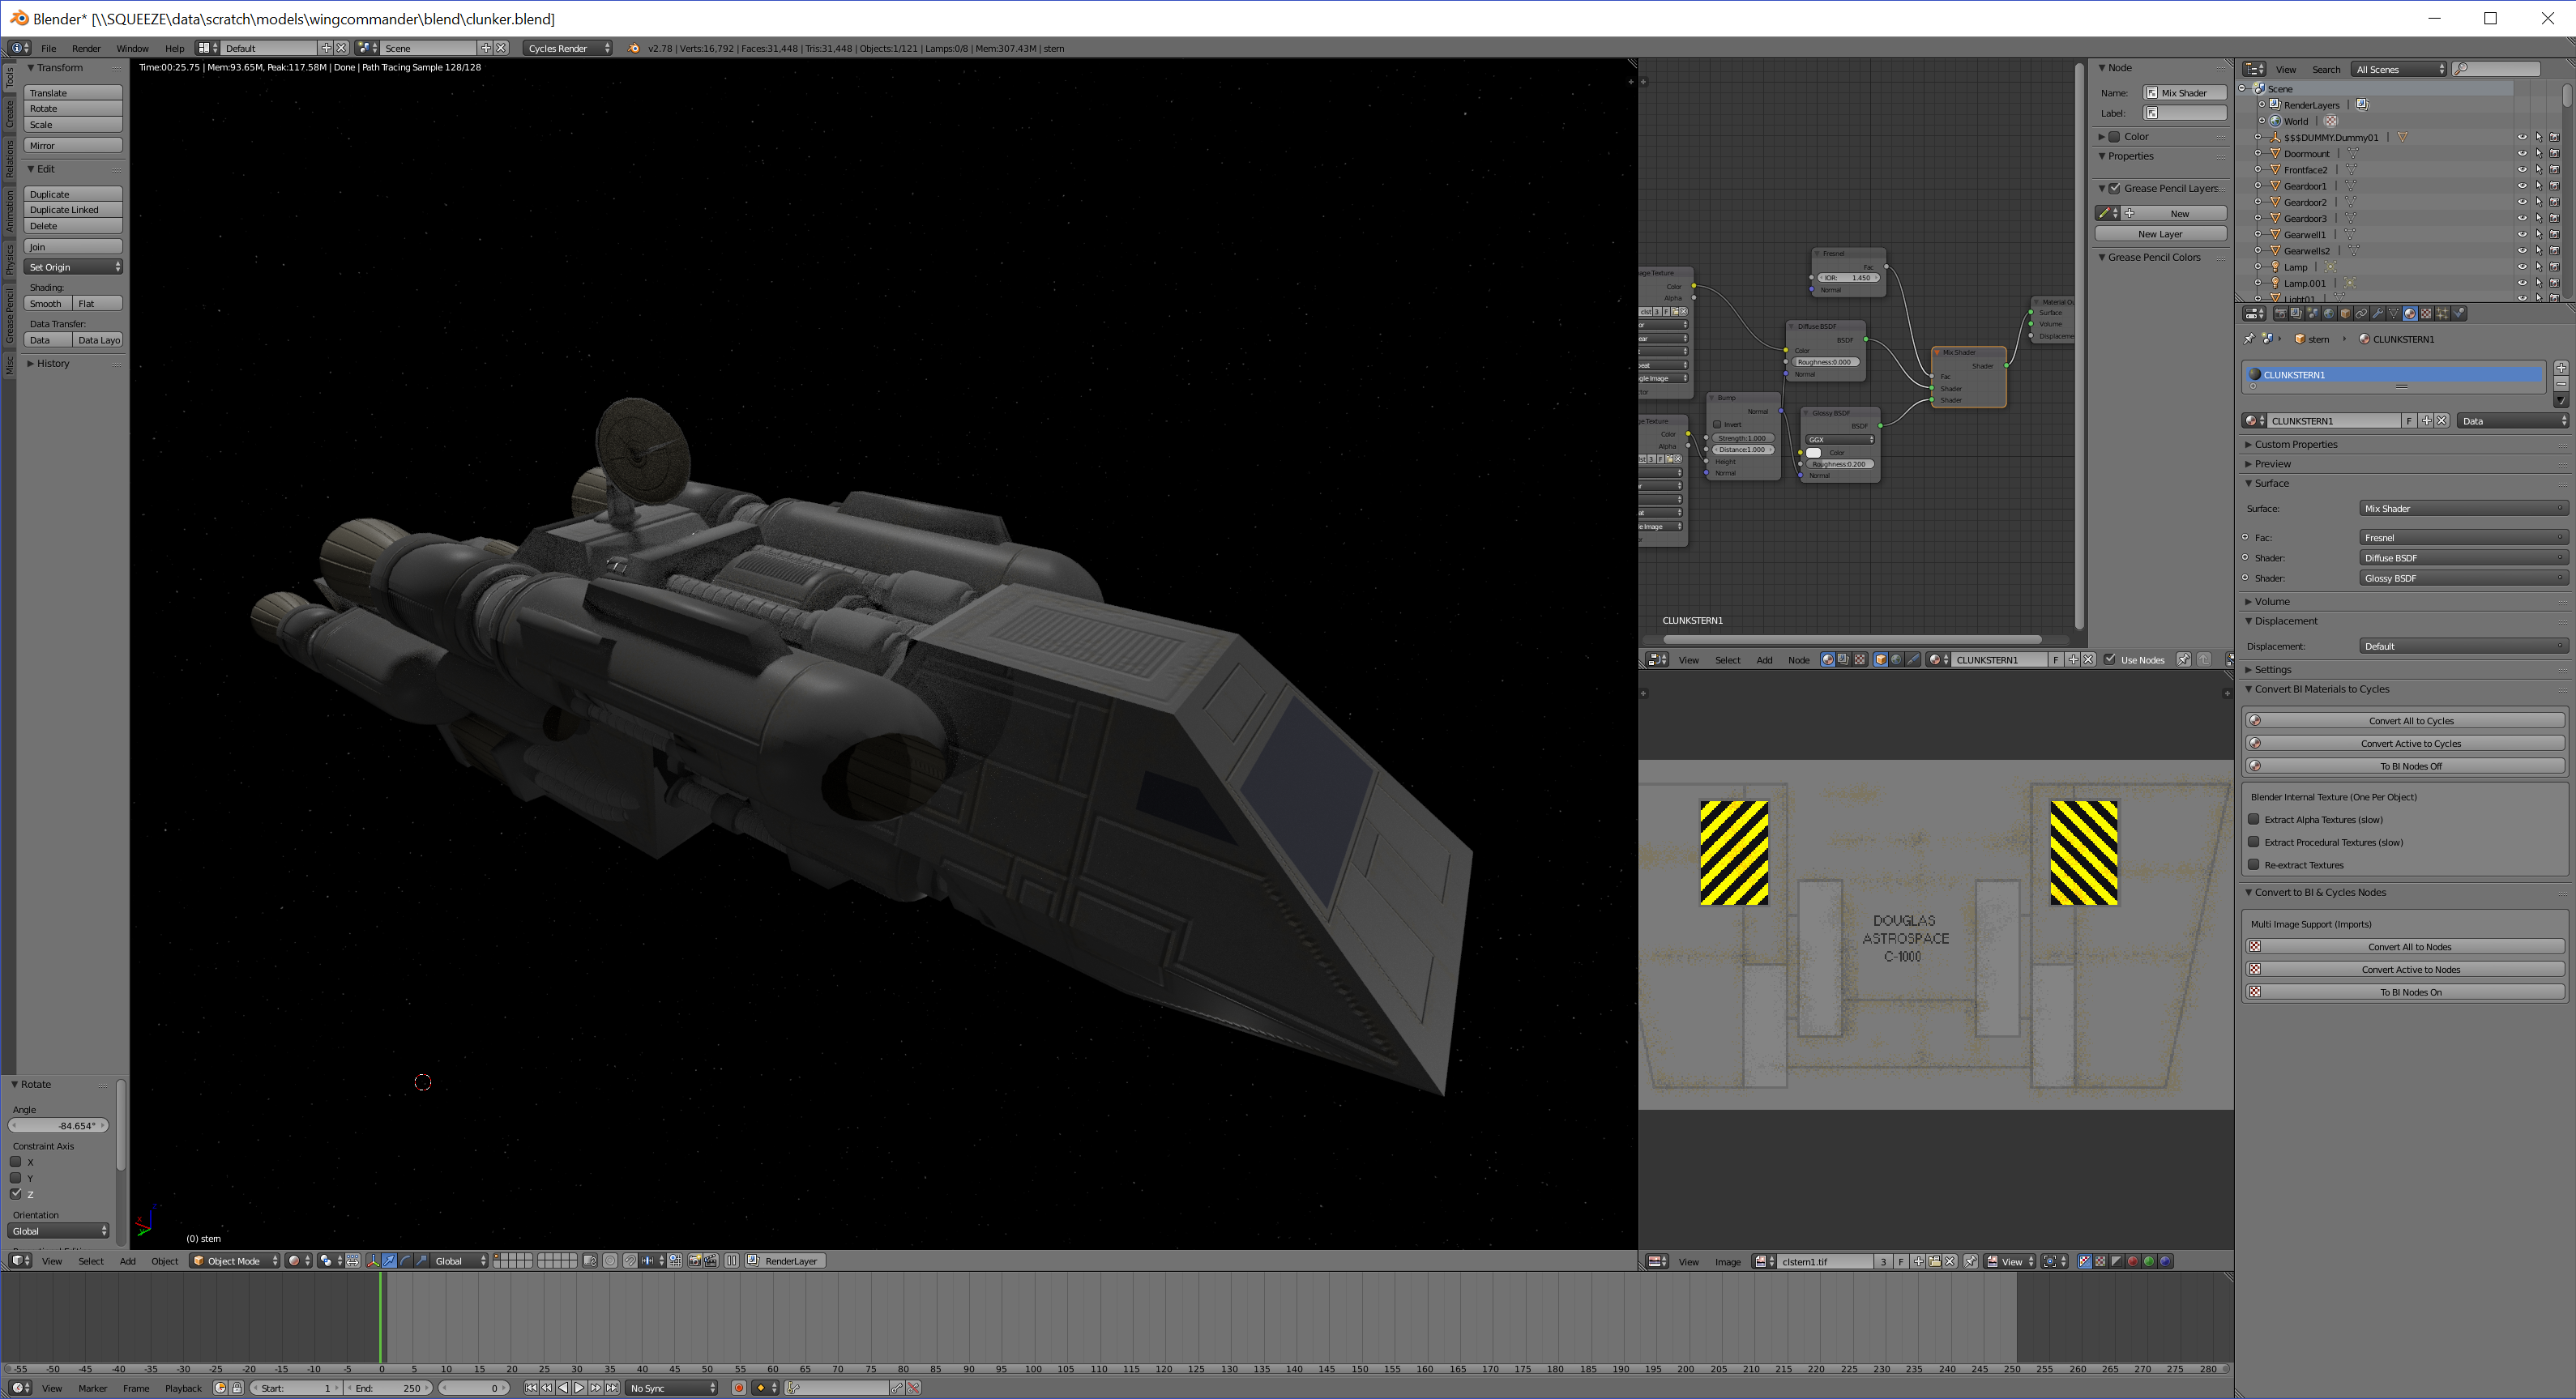Hide the Doormount object in outliner
The width and height of the screenshot is (2576, 1399).
2521,154
